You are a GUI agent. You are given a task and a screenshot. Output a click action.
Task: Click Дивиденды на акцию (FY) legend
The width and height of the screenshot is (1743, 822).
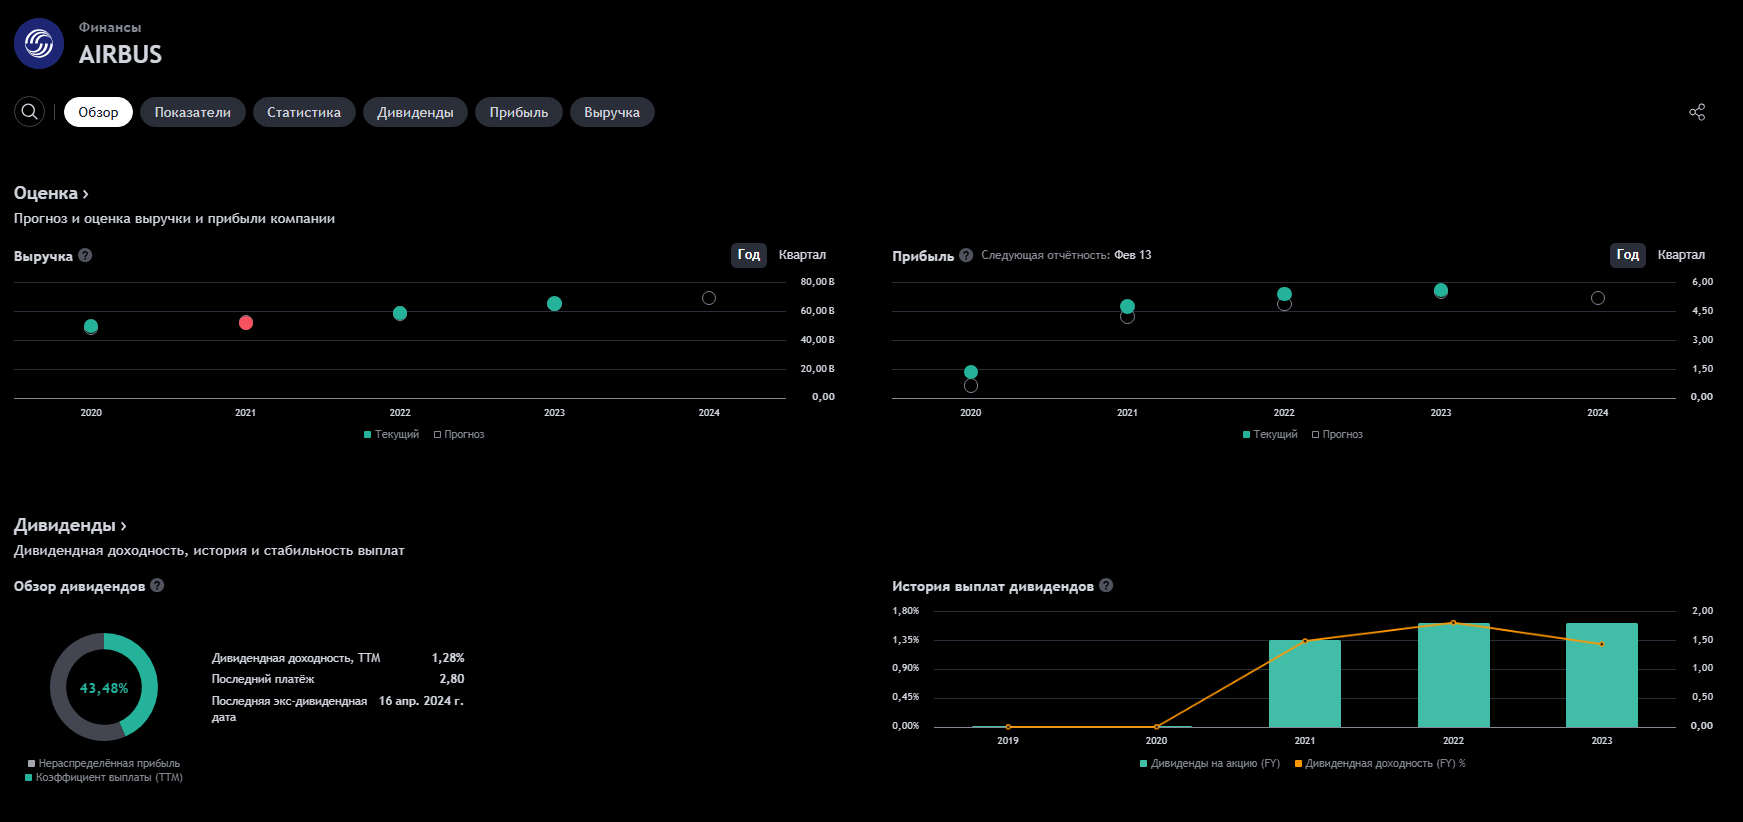(1210, 763)
